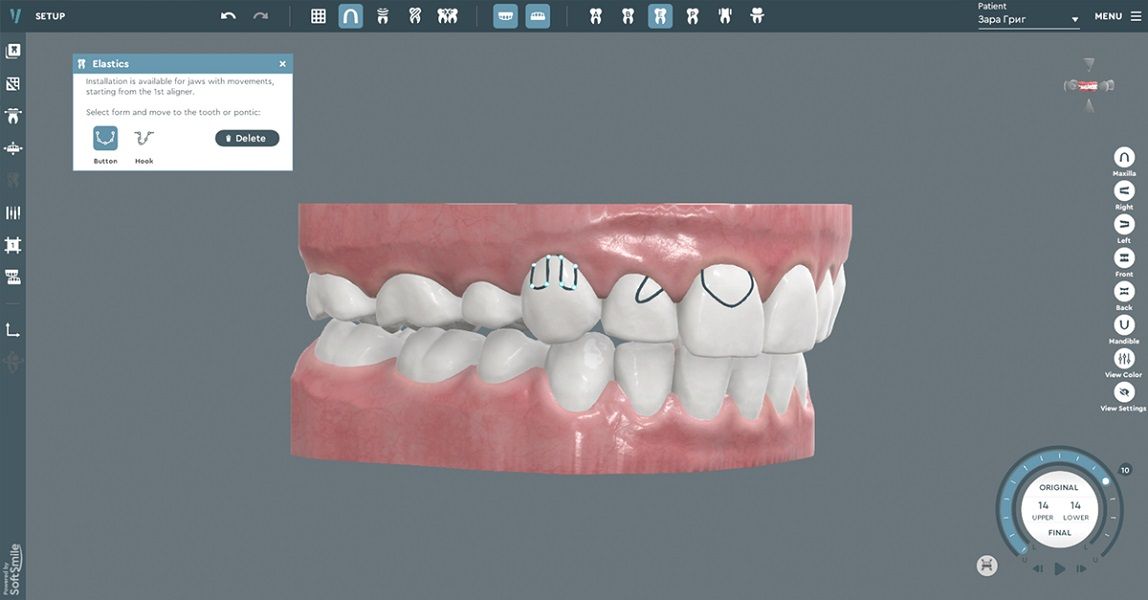Select the overlapping teeth icon

(x=415, y=15)
